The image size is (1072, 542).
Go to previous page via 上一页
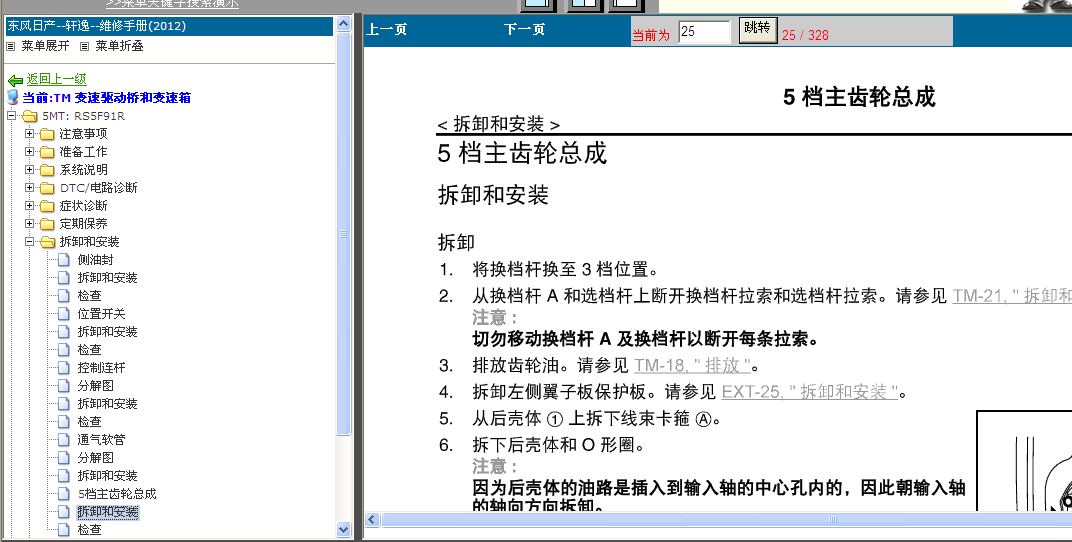[x=387, y=29]
